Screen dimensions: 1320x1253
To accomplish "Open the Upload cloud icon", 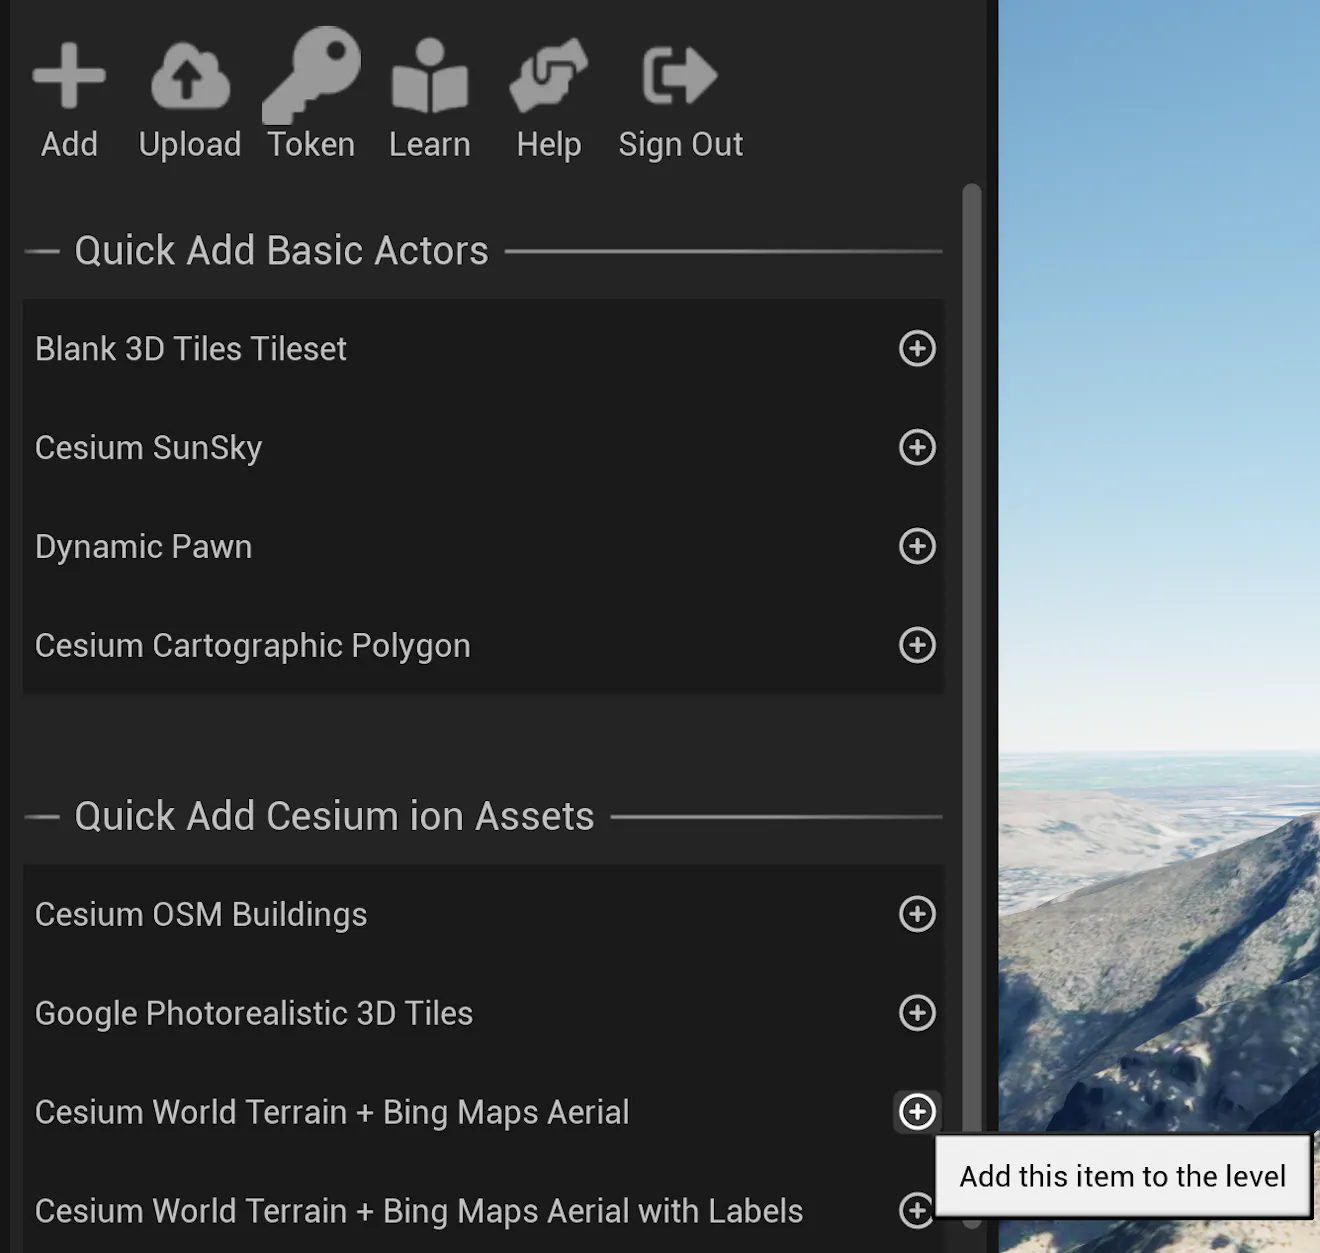I will [x=190, y=76].
